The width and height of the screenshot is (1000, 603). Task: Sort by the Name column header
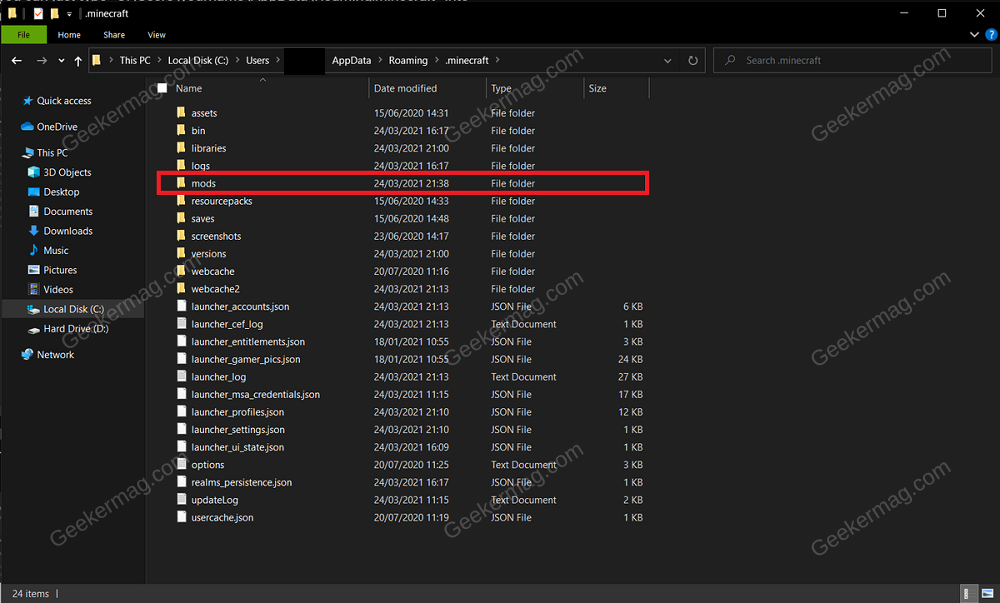[x=189, y=89]
